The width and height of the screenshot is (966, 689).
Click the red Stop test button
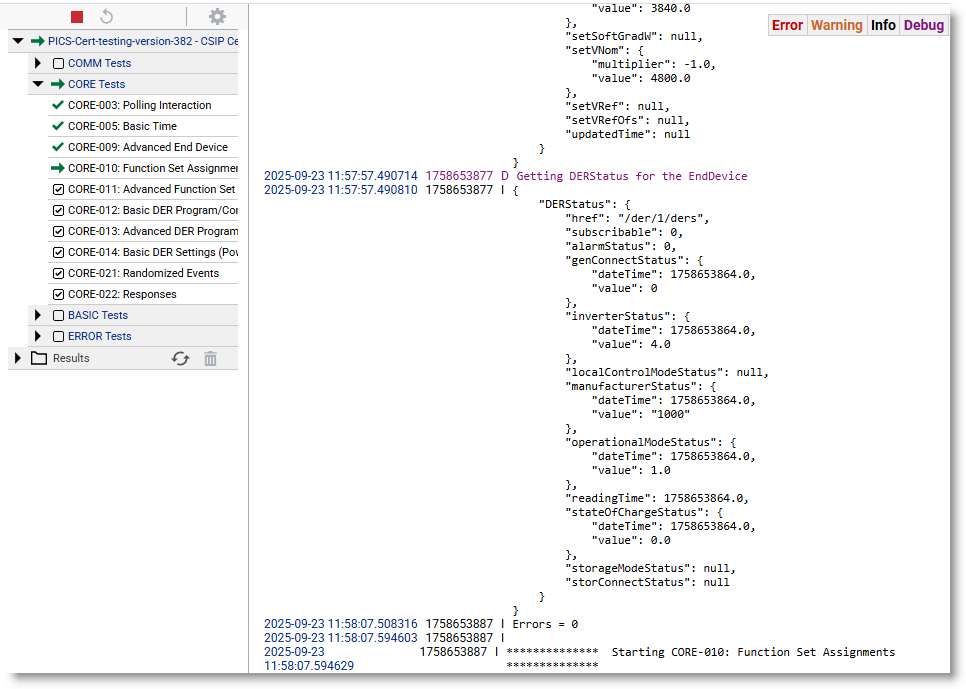(77, 17)
